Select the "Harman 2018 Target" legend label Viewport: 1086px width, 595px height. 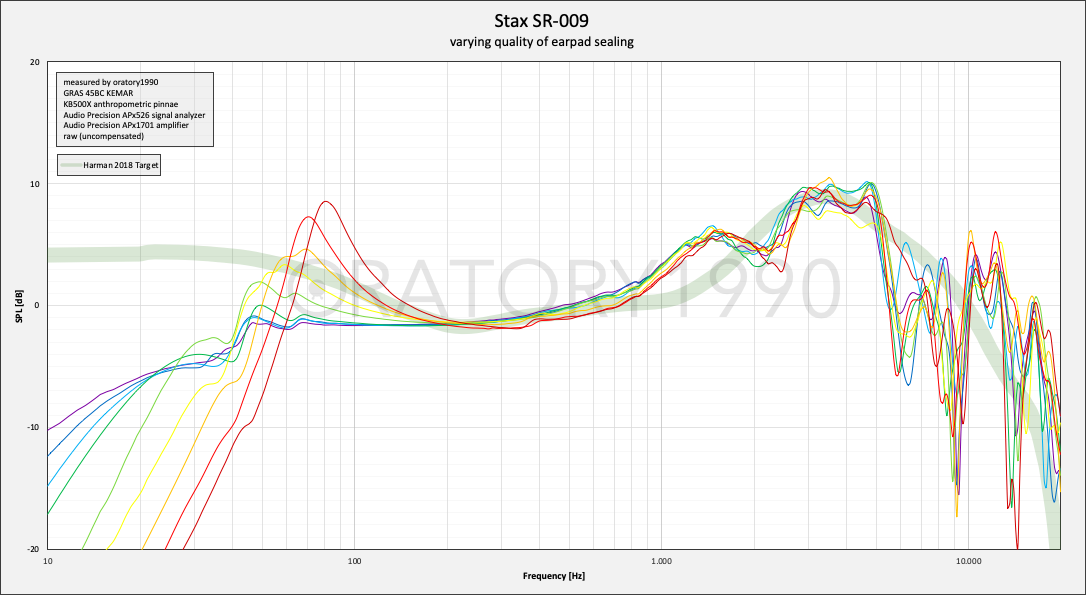(x=121, y=164)
